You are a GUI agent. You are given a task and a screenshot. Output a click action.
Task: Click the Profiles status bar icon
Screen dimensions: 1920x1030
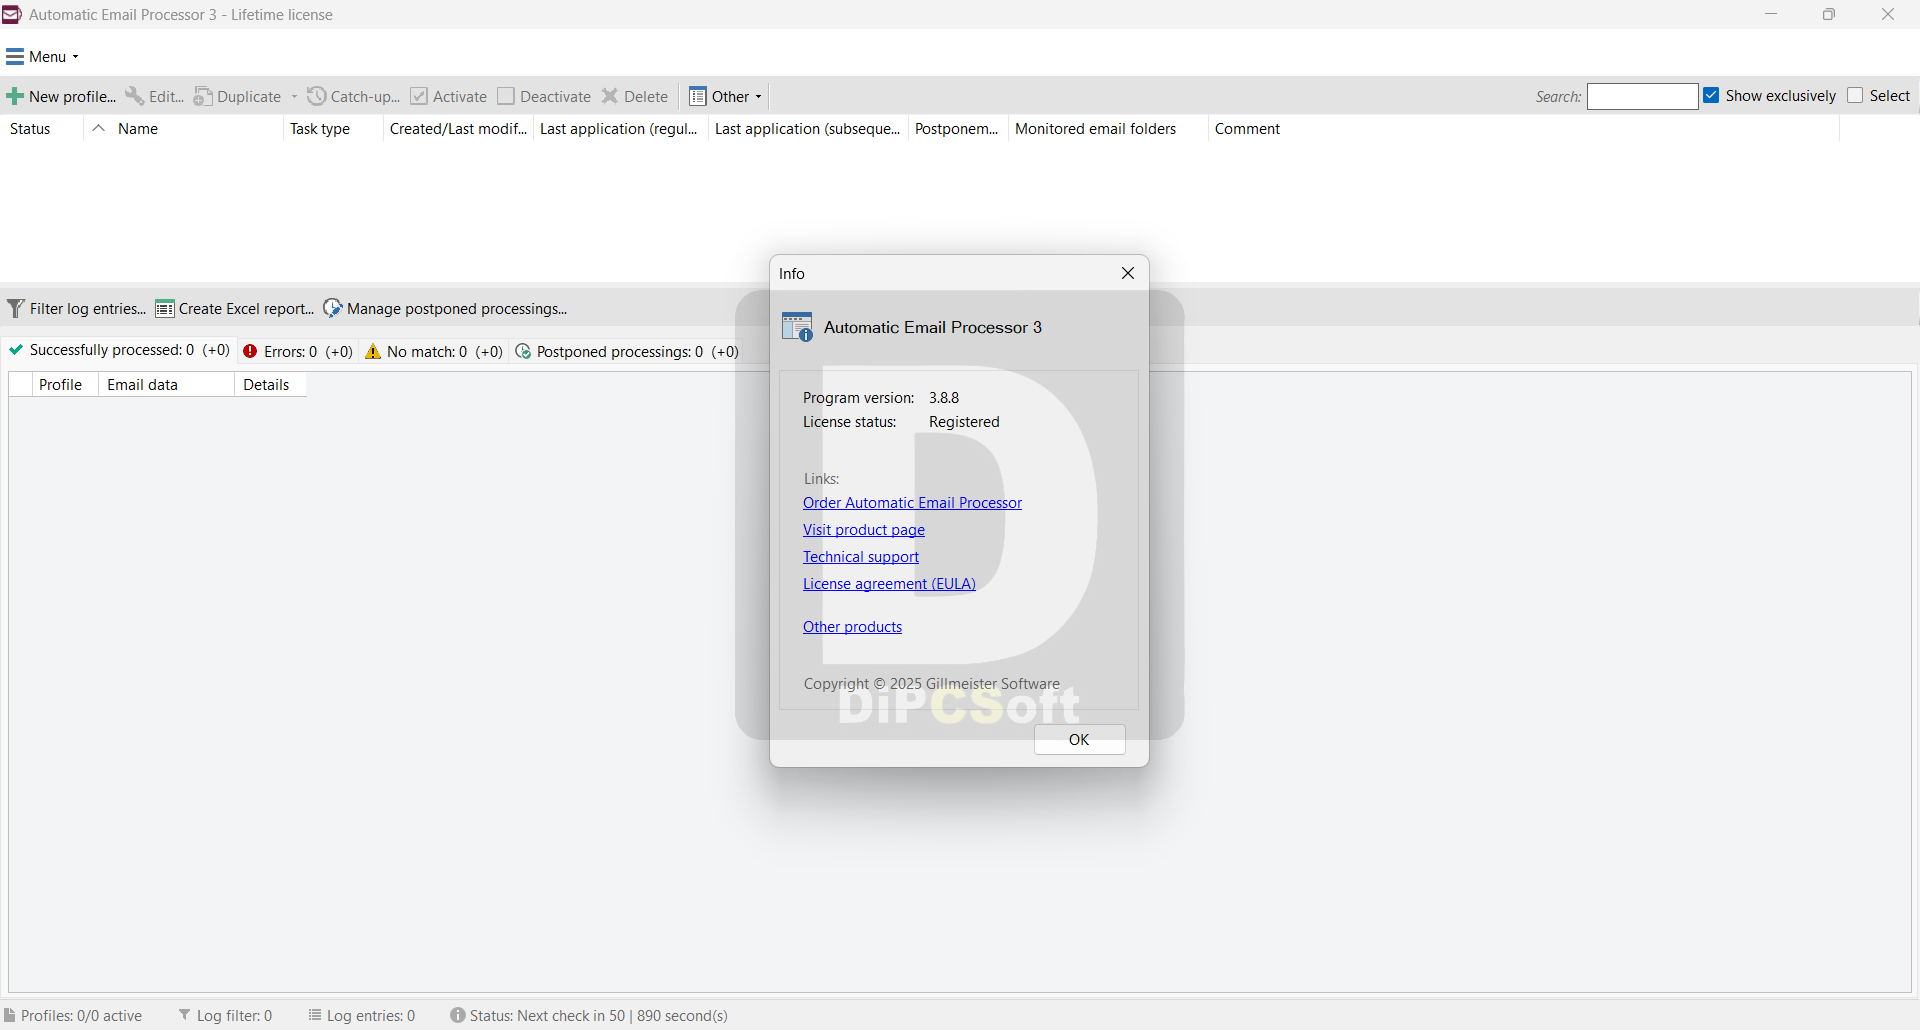pos(10,1015)
